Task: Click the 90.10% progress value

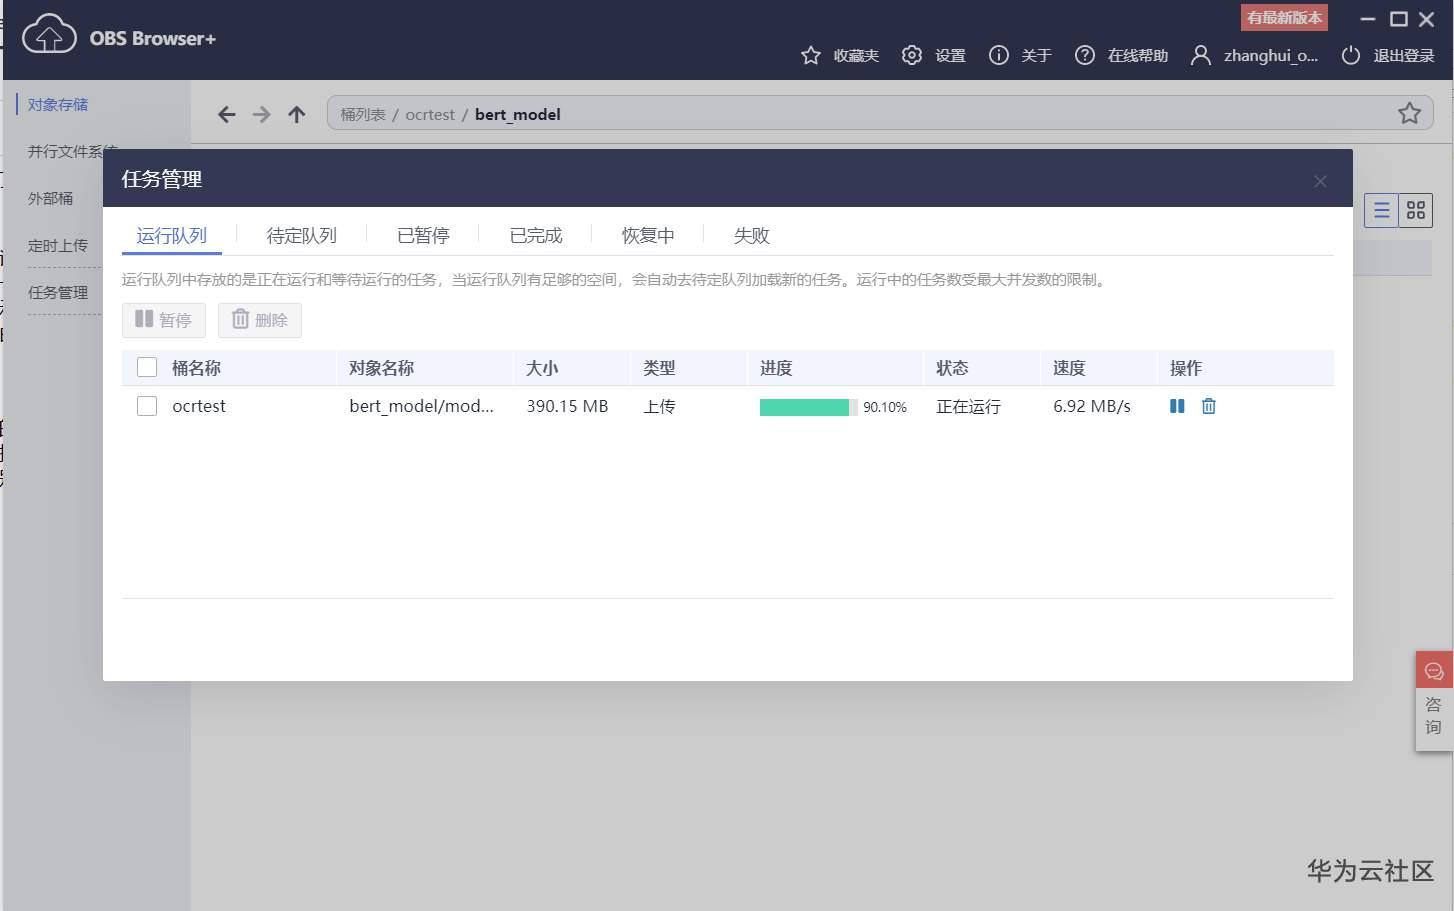Action: (x=885, y=407)
